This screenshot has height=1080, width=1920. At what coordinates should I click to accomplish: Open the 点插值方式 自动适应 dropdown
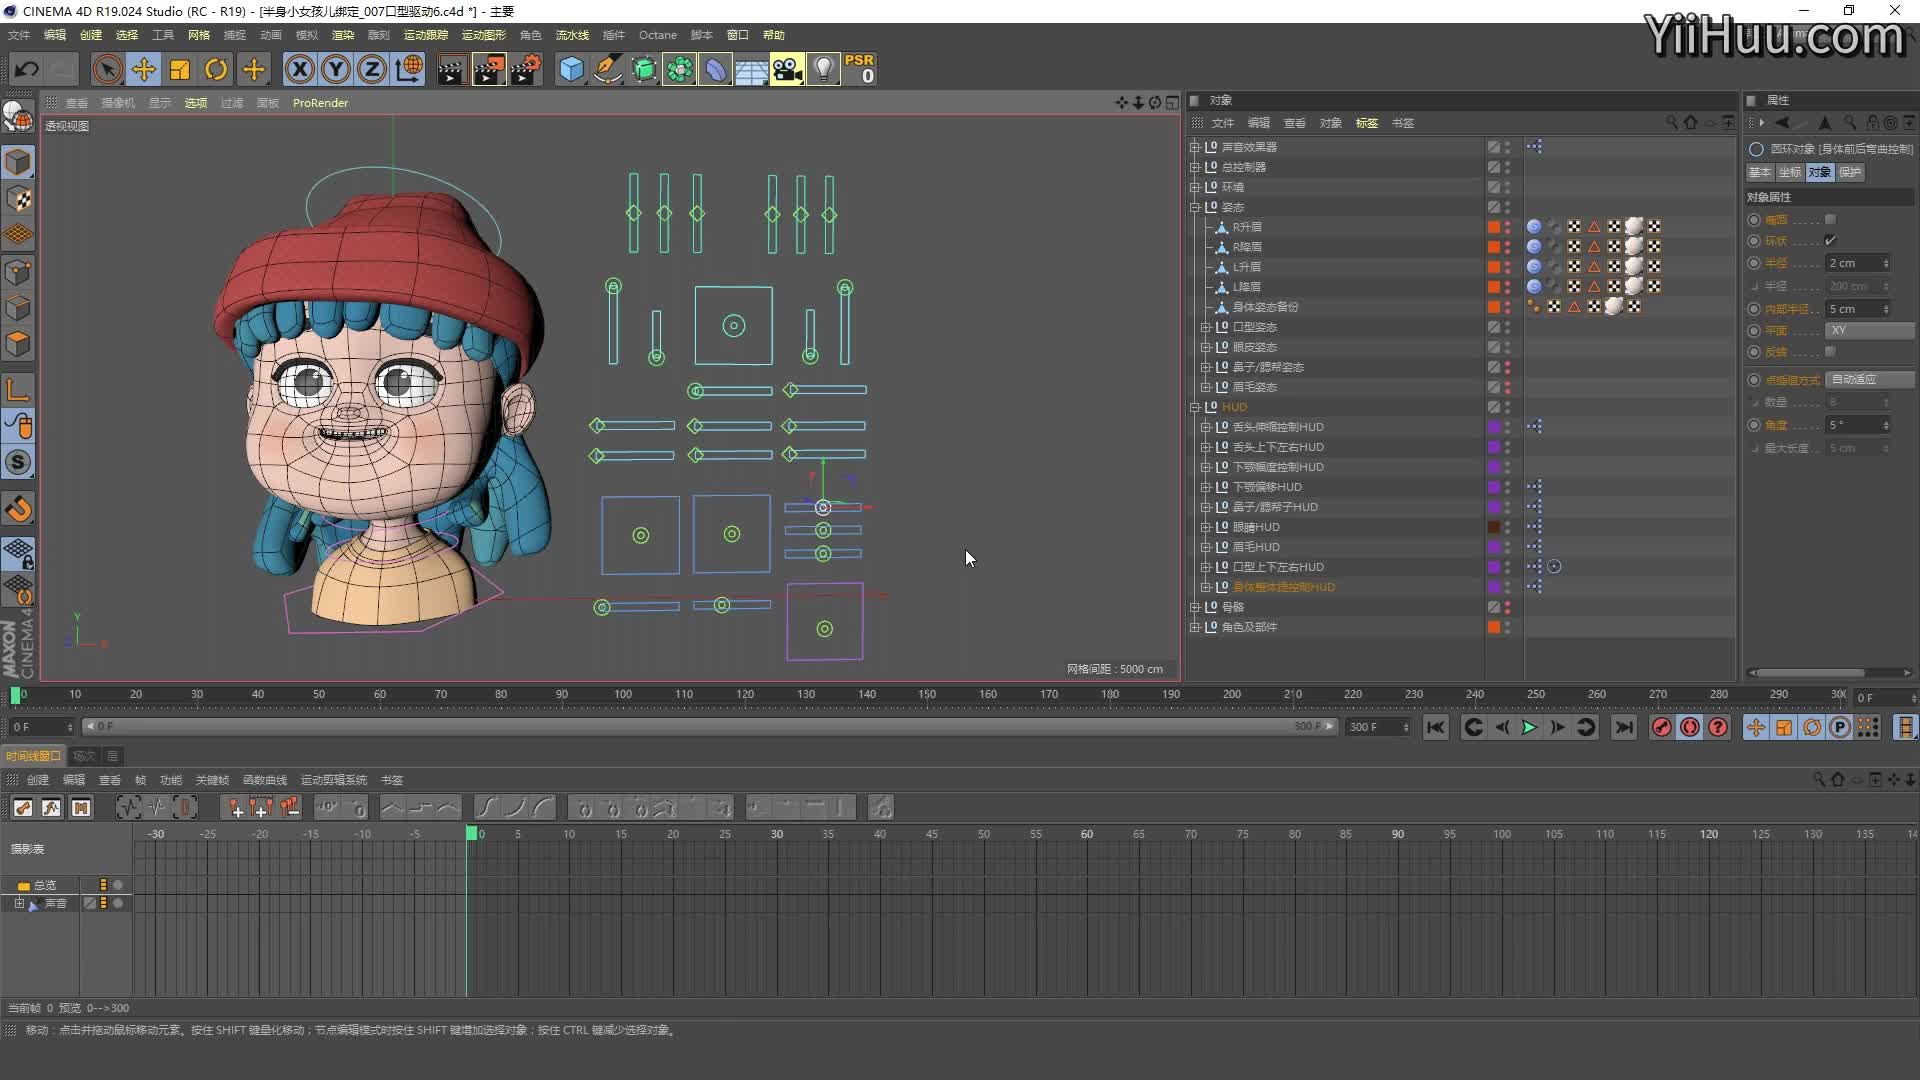pos(1870,379)
